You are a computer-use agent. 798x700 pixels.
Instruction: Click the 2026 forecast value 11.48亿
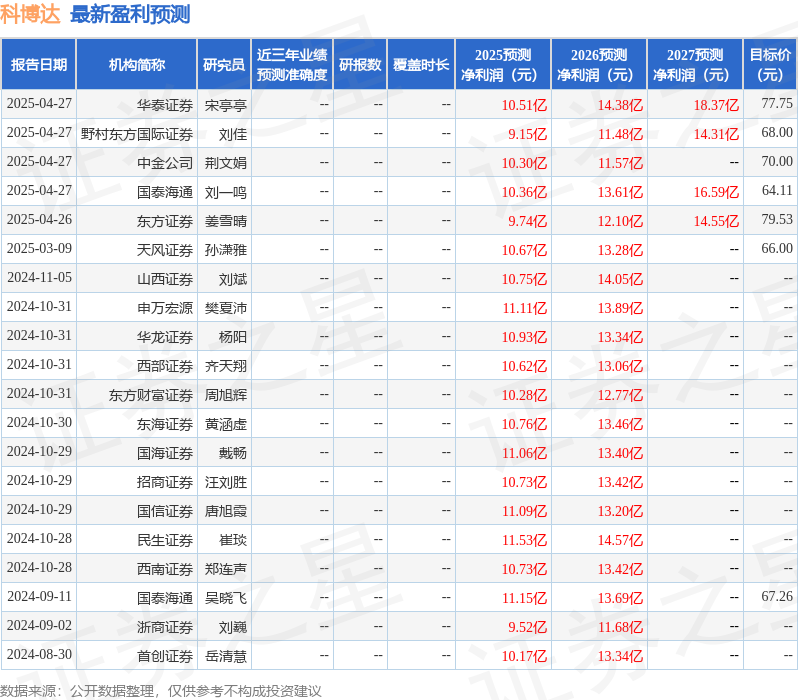(x=620, y=134)
